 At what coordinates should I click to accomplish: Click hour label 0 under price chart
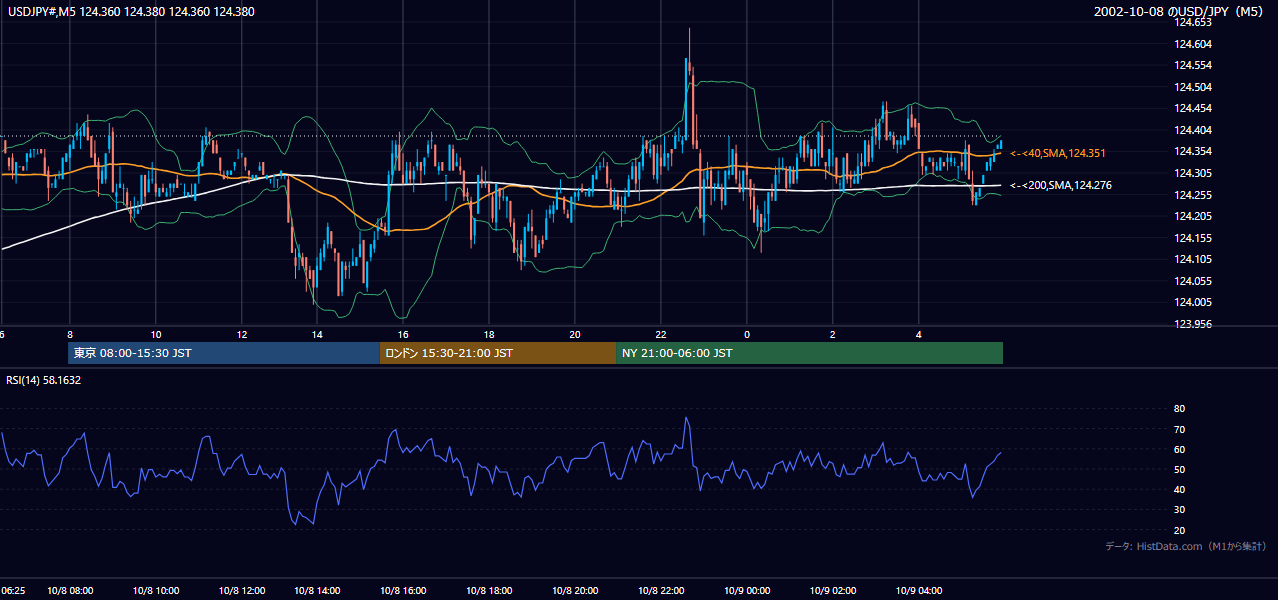(x=747, y=335)
